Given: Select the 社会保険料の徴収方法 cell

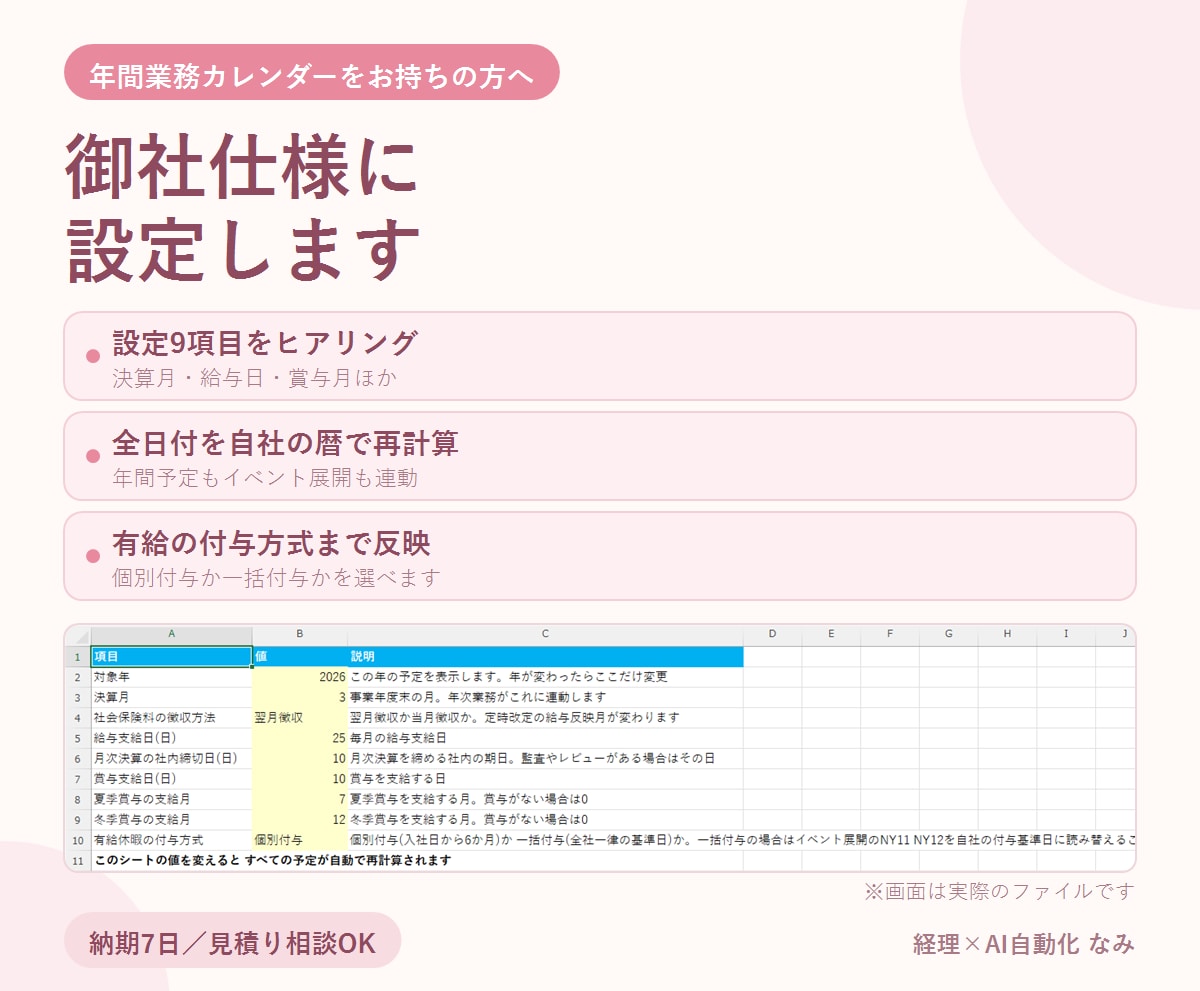Looking at the screenshot, I should [172, 718].
